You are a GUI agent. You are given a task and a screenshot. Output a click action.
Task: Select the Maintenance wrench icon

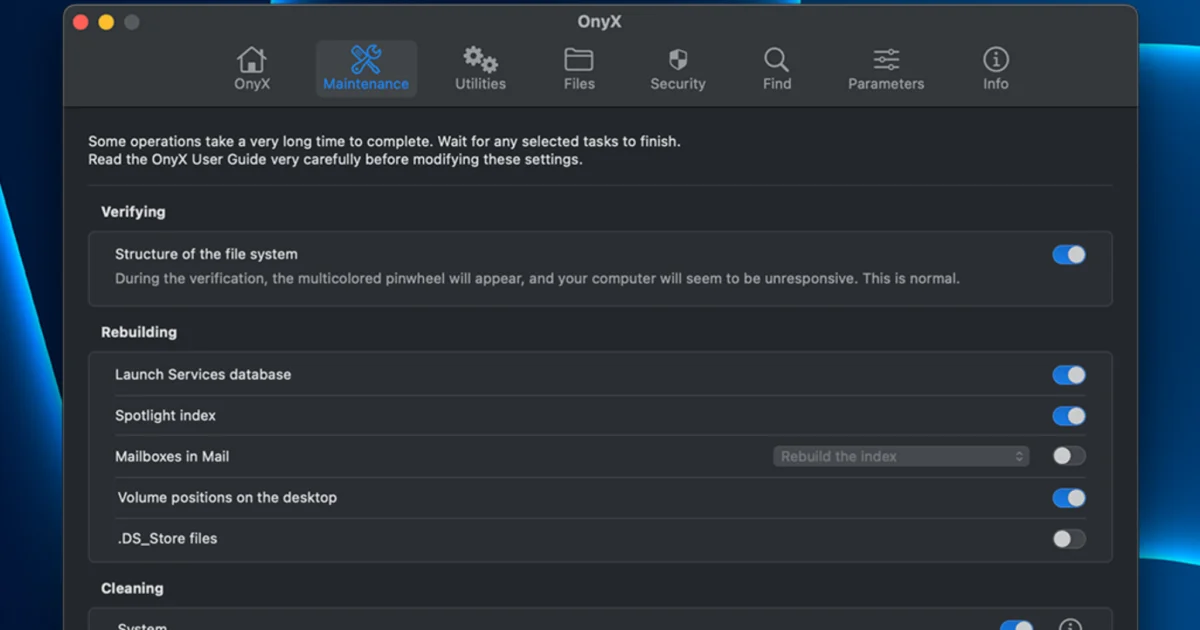click(366, 59)
